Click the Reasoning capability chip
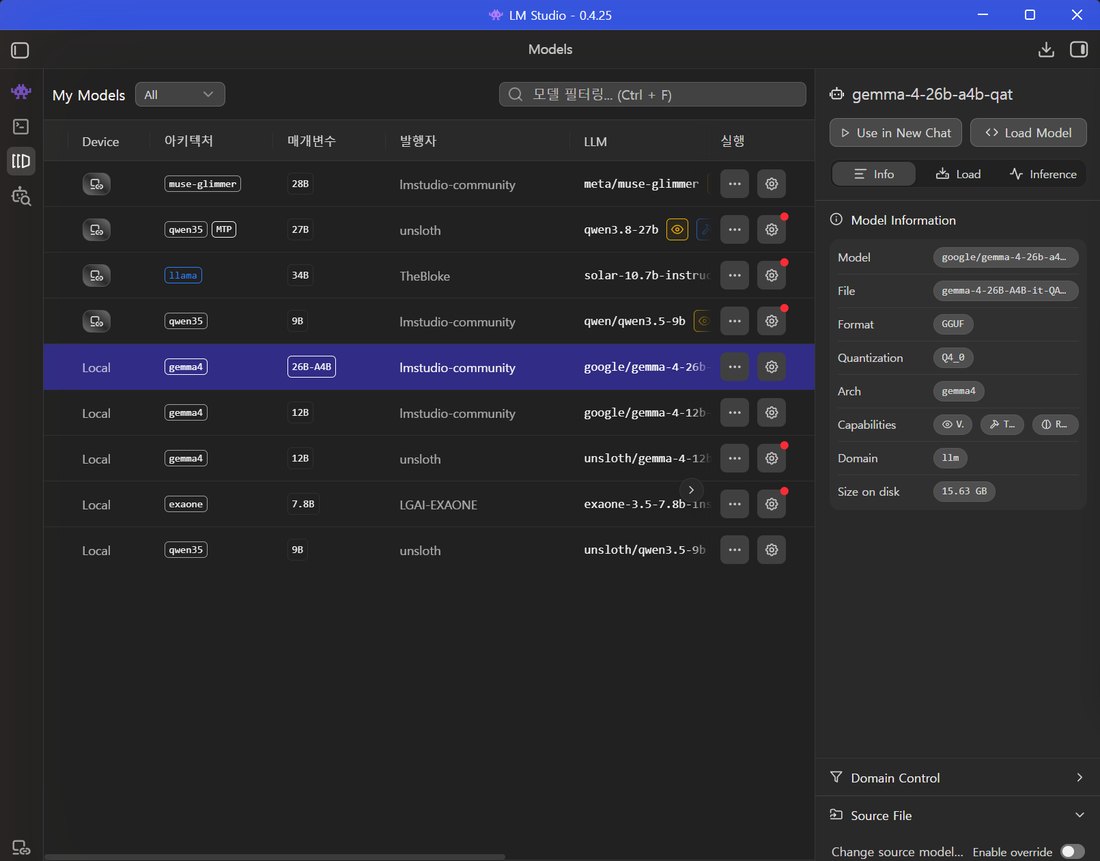 pos(1054,425)
